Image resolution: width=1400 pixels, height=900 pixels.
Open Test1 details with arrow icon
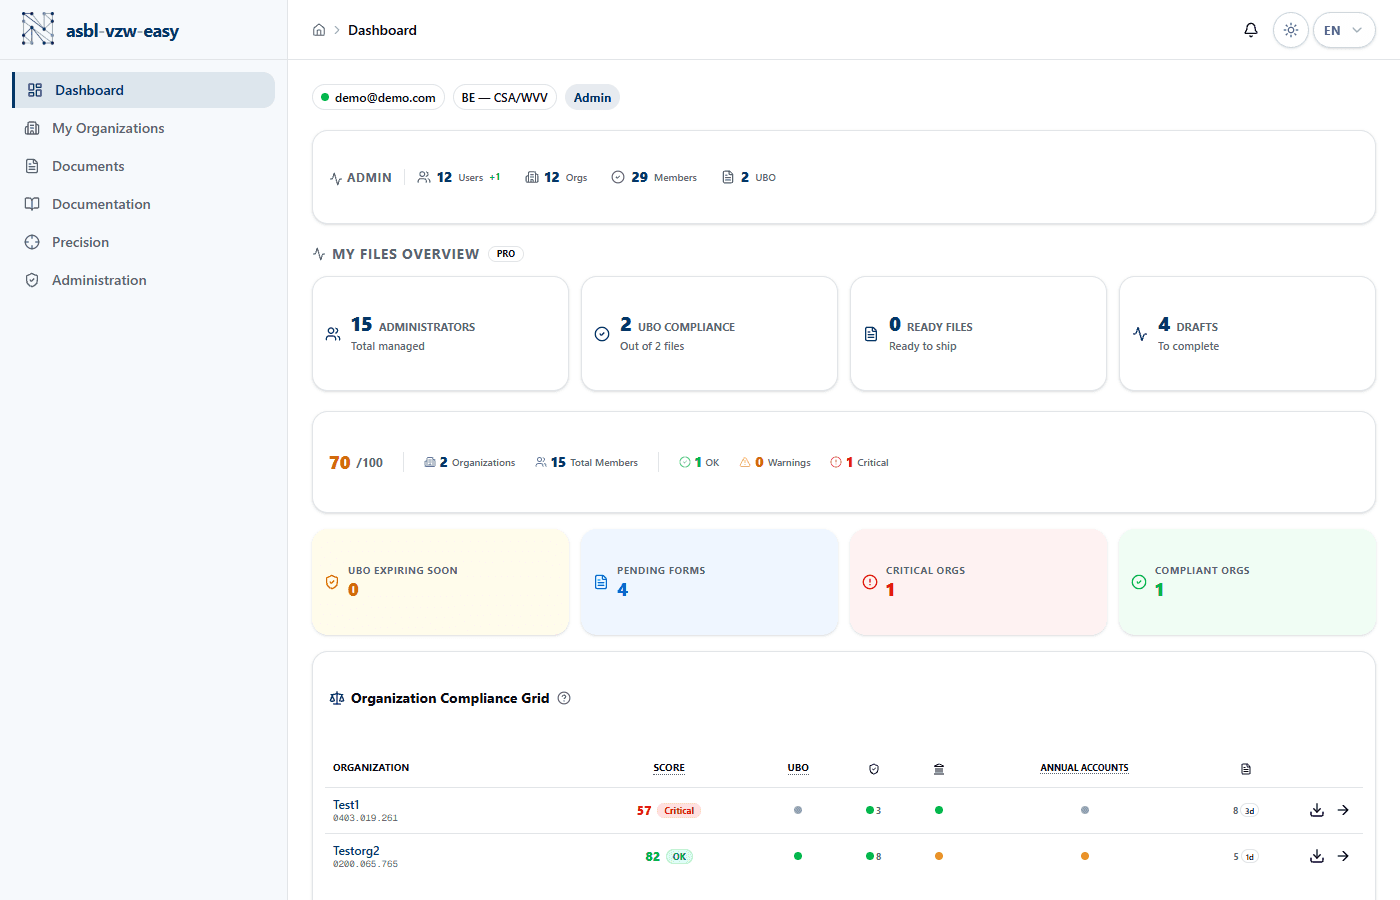click(x=1343, y=810)
